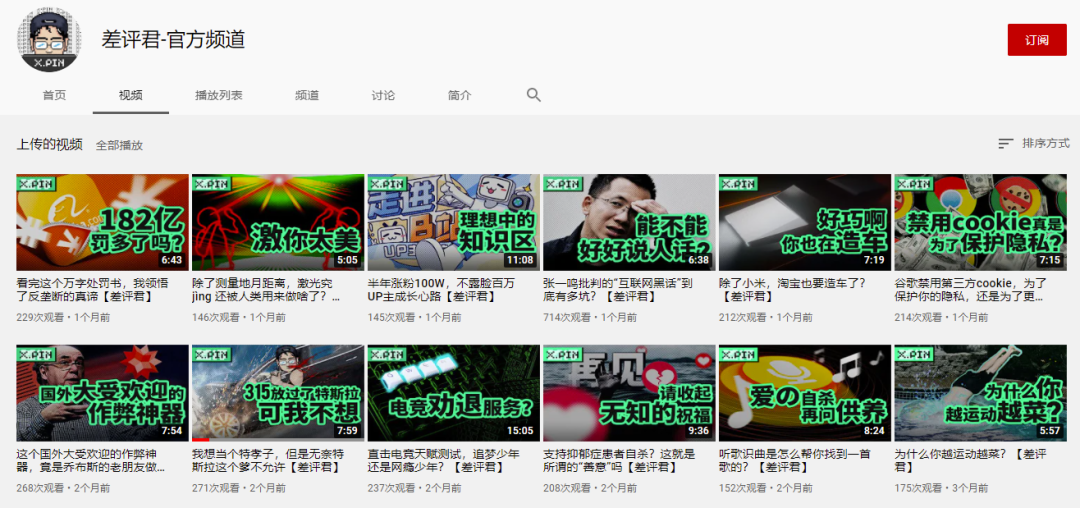Open the 电竞劝退服务 video thumbnail
Screen dimensions: 1080x508
(x=453, y=393)
